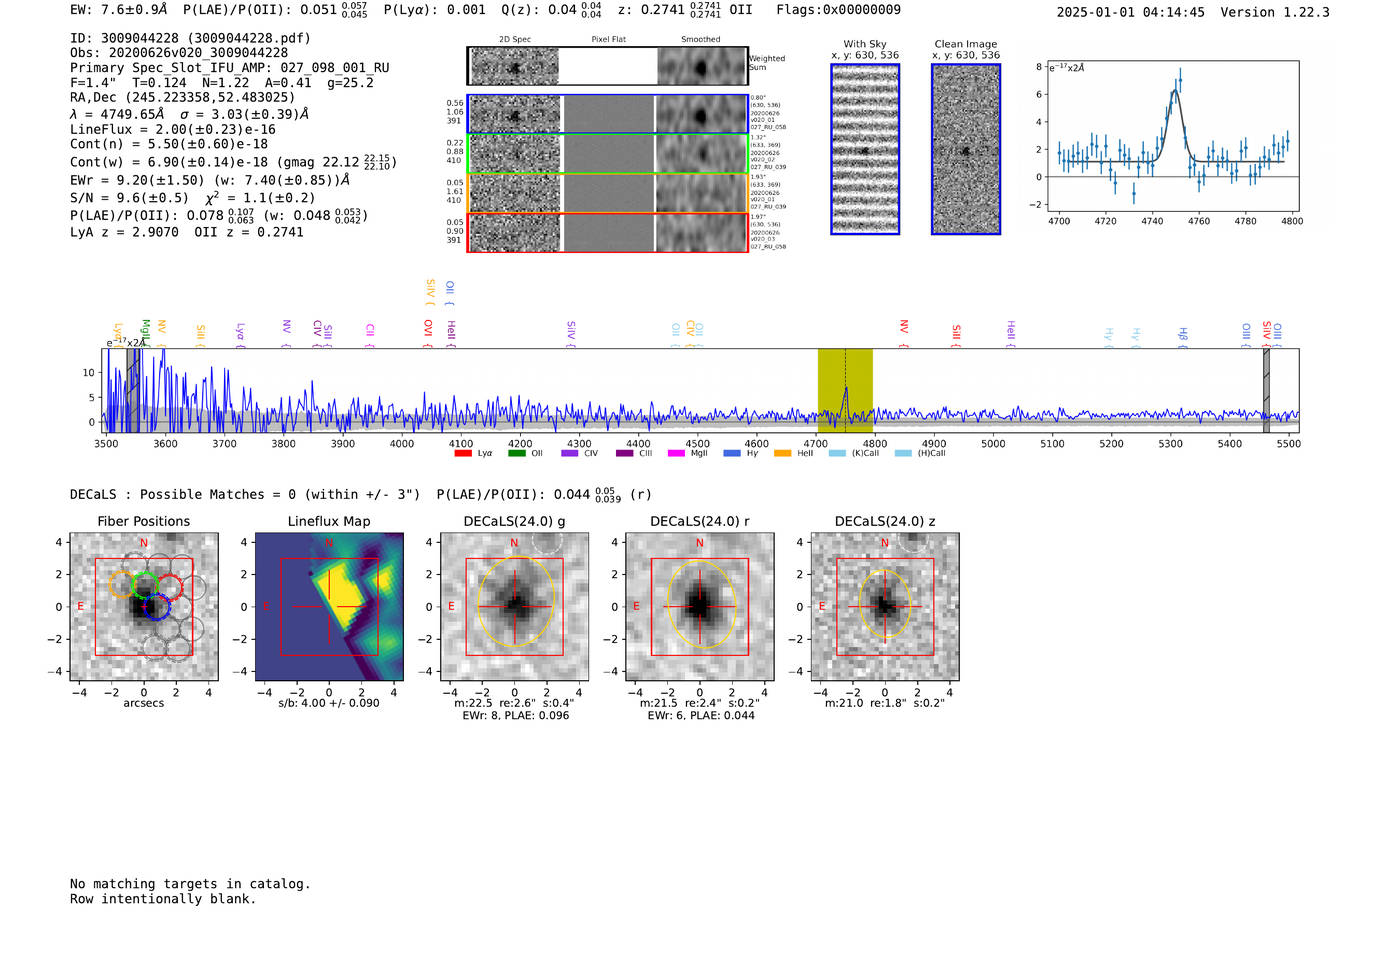Image resolution: width=1400 pixels, height=953 pixels.
Task: Open the DECaLS(24.0) g cutout
Action: [515, 606]
